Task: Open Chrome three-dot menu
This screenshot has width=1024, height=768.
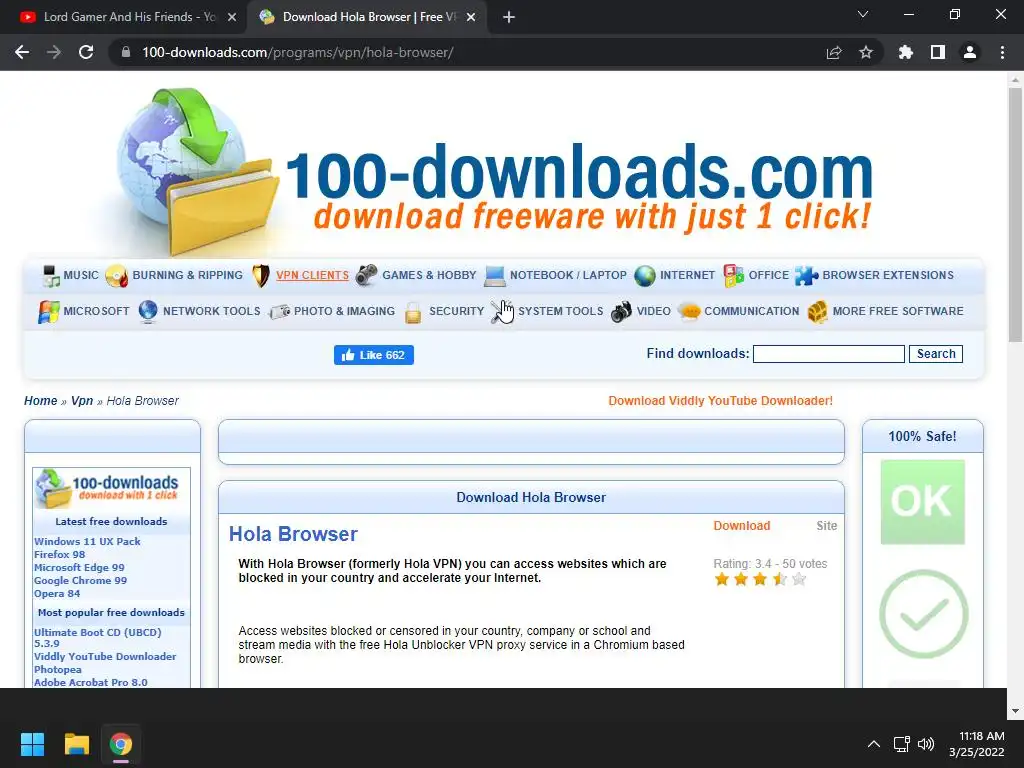Action: tap(1002, 52)
